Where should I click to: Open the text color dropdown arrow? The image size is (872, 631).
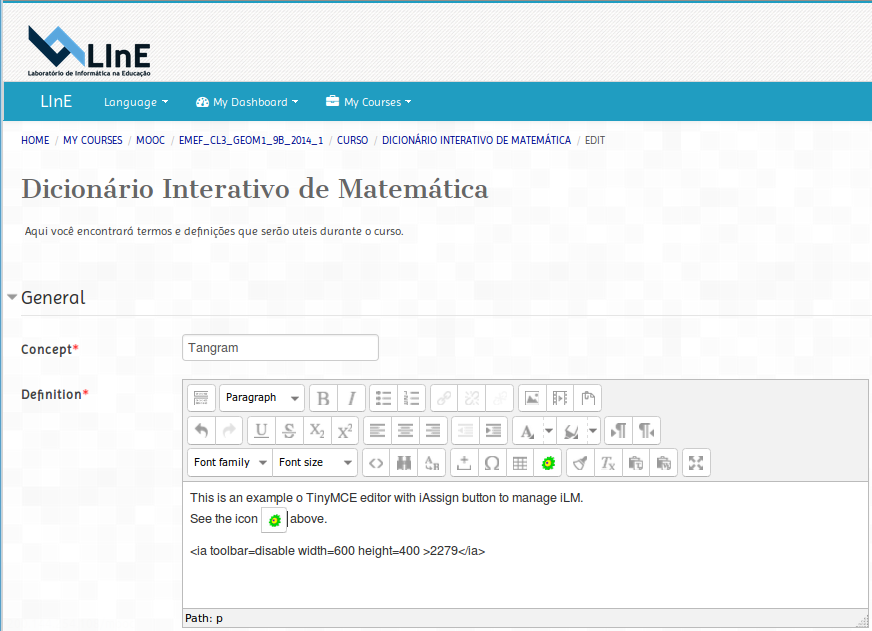[x=549, y=430]
